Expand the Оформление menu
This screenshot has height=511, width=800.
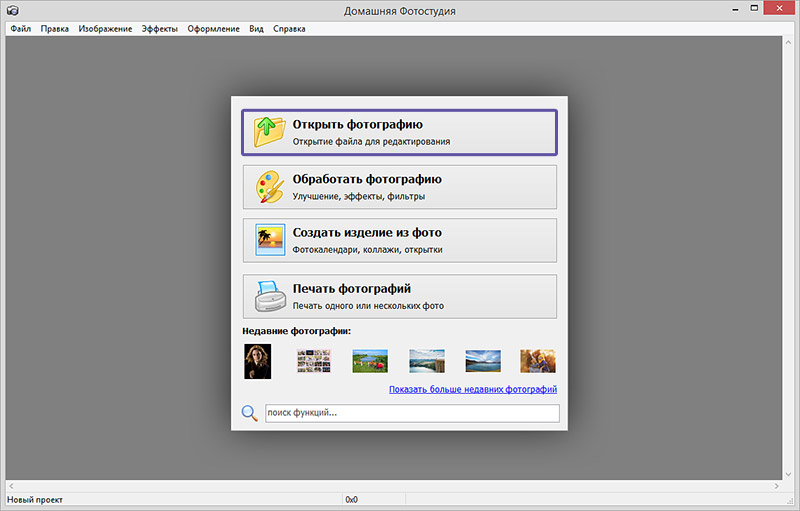point(213,29)
